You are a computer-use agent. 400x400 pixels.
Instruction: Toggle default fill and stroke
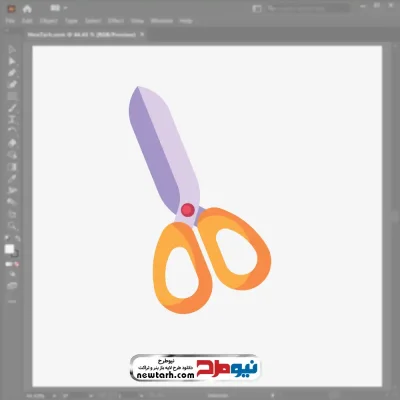coord(7,239)
